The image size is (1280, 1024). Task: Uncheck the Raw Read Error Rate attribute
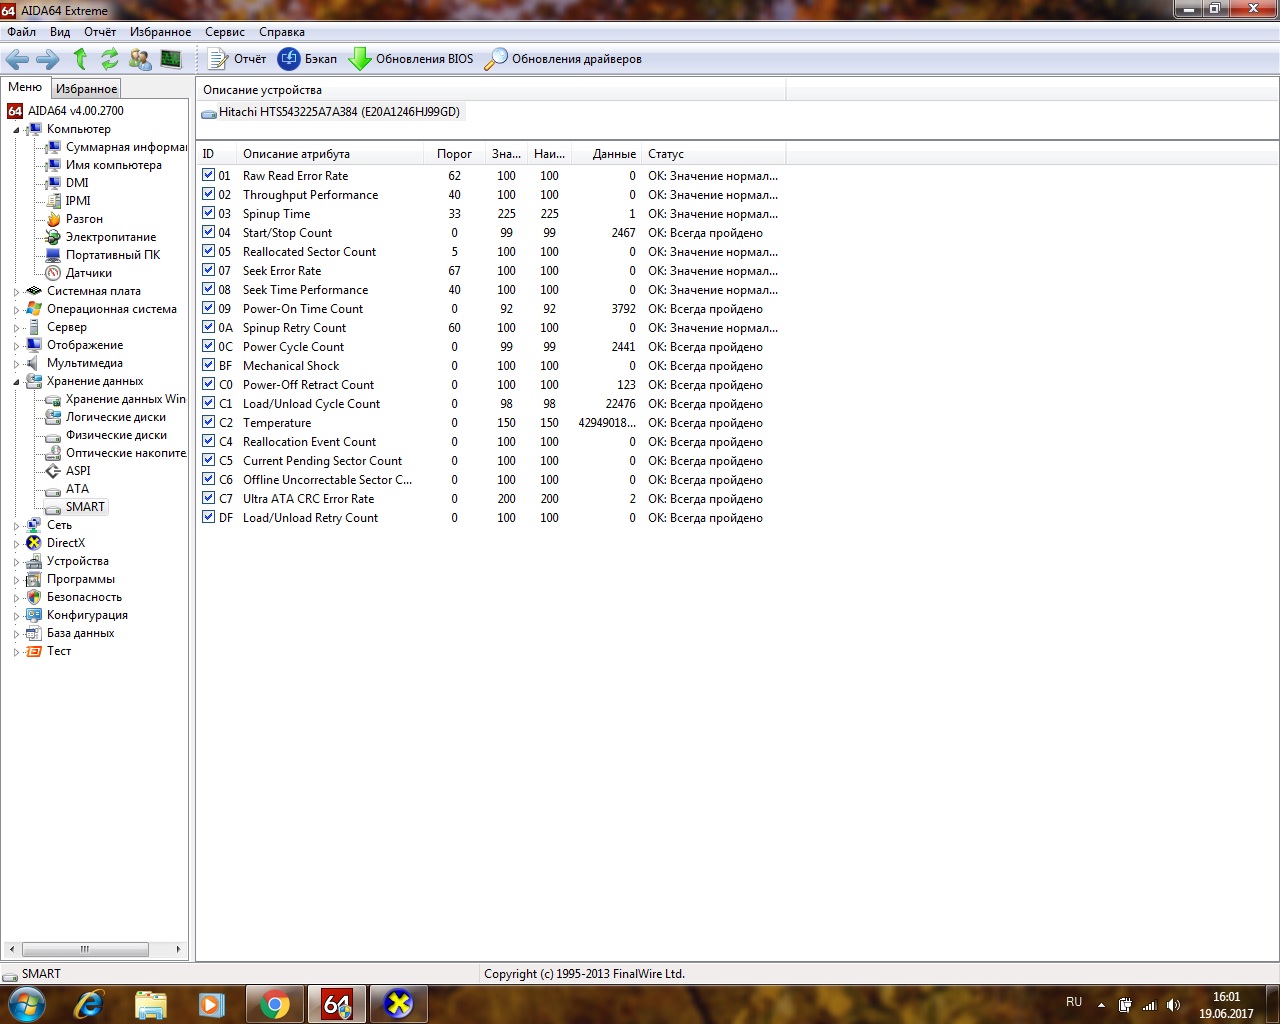point(208,175)
